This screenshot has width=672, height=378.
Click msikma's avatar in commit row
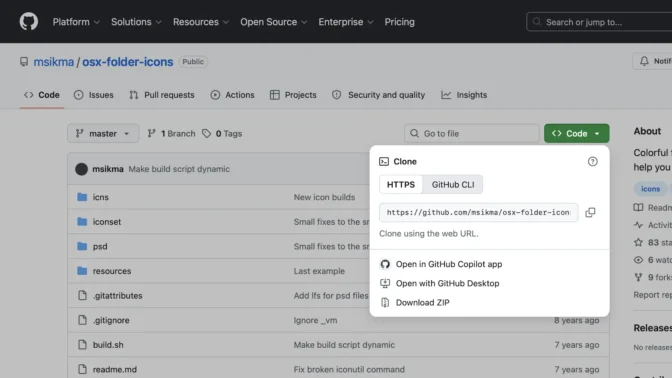81,169
